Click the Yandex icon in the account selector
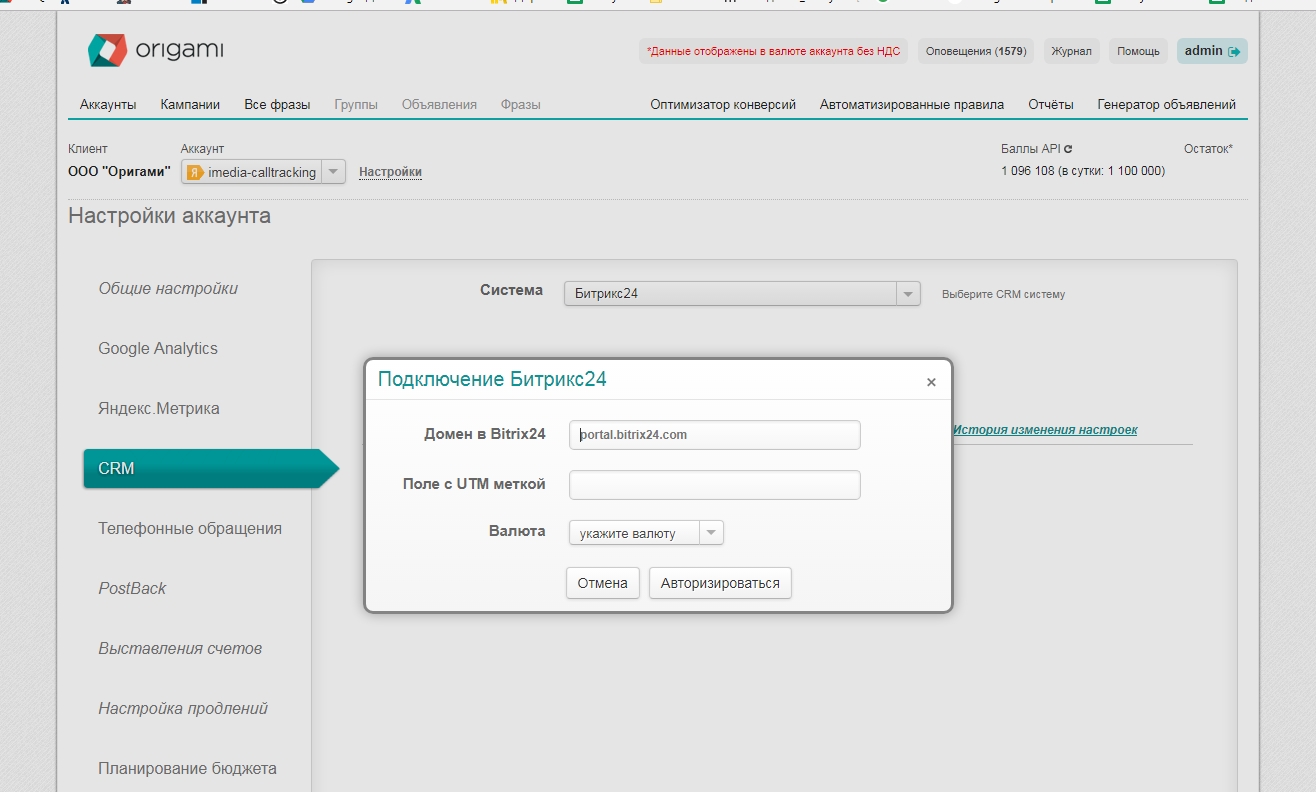The height and width of the screenshot is (792, 1316). pos(195,172)
